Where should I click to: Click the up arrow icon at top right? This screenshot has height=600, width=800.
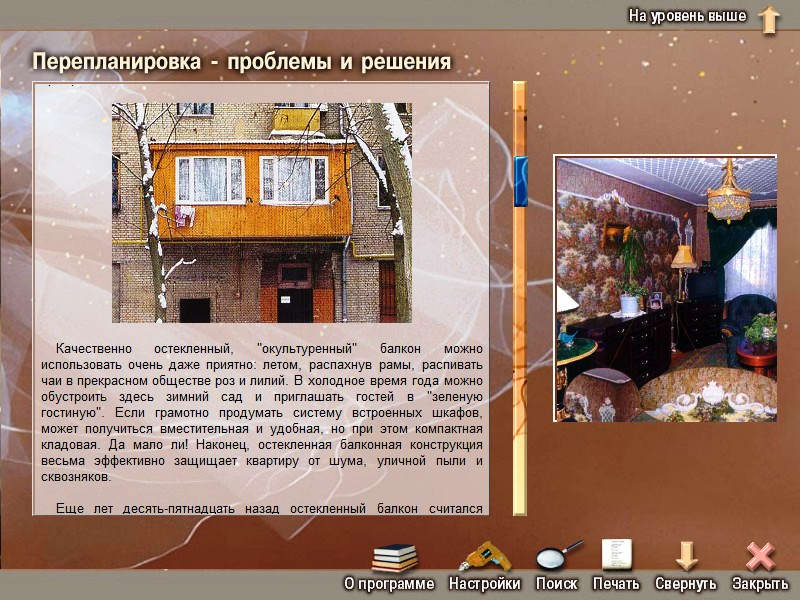point(768,20)
